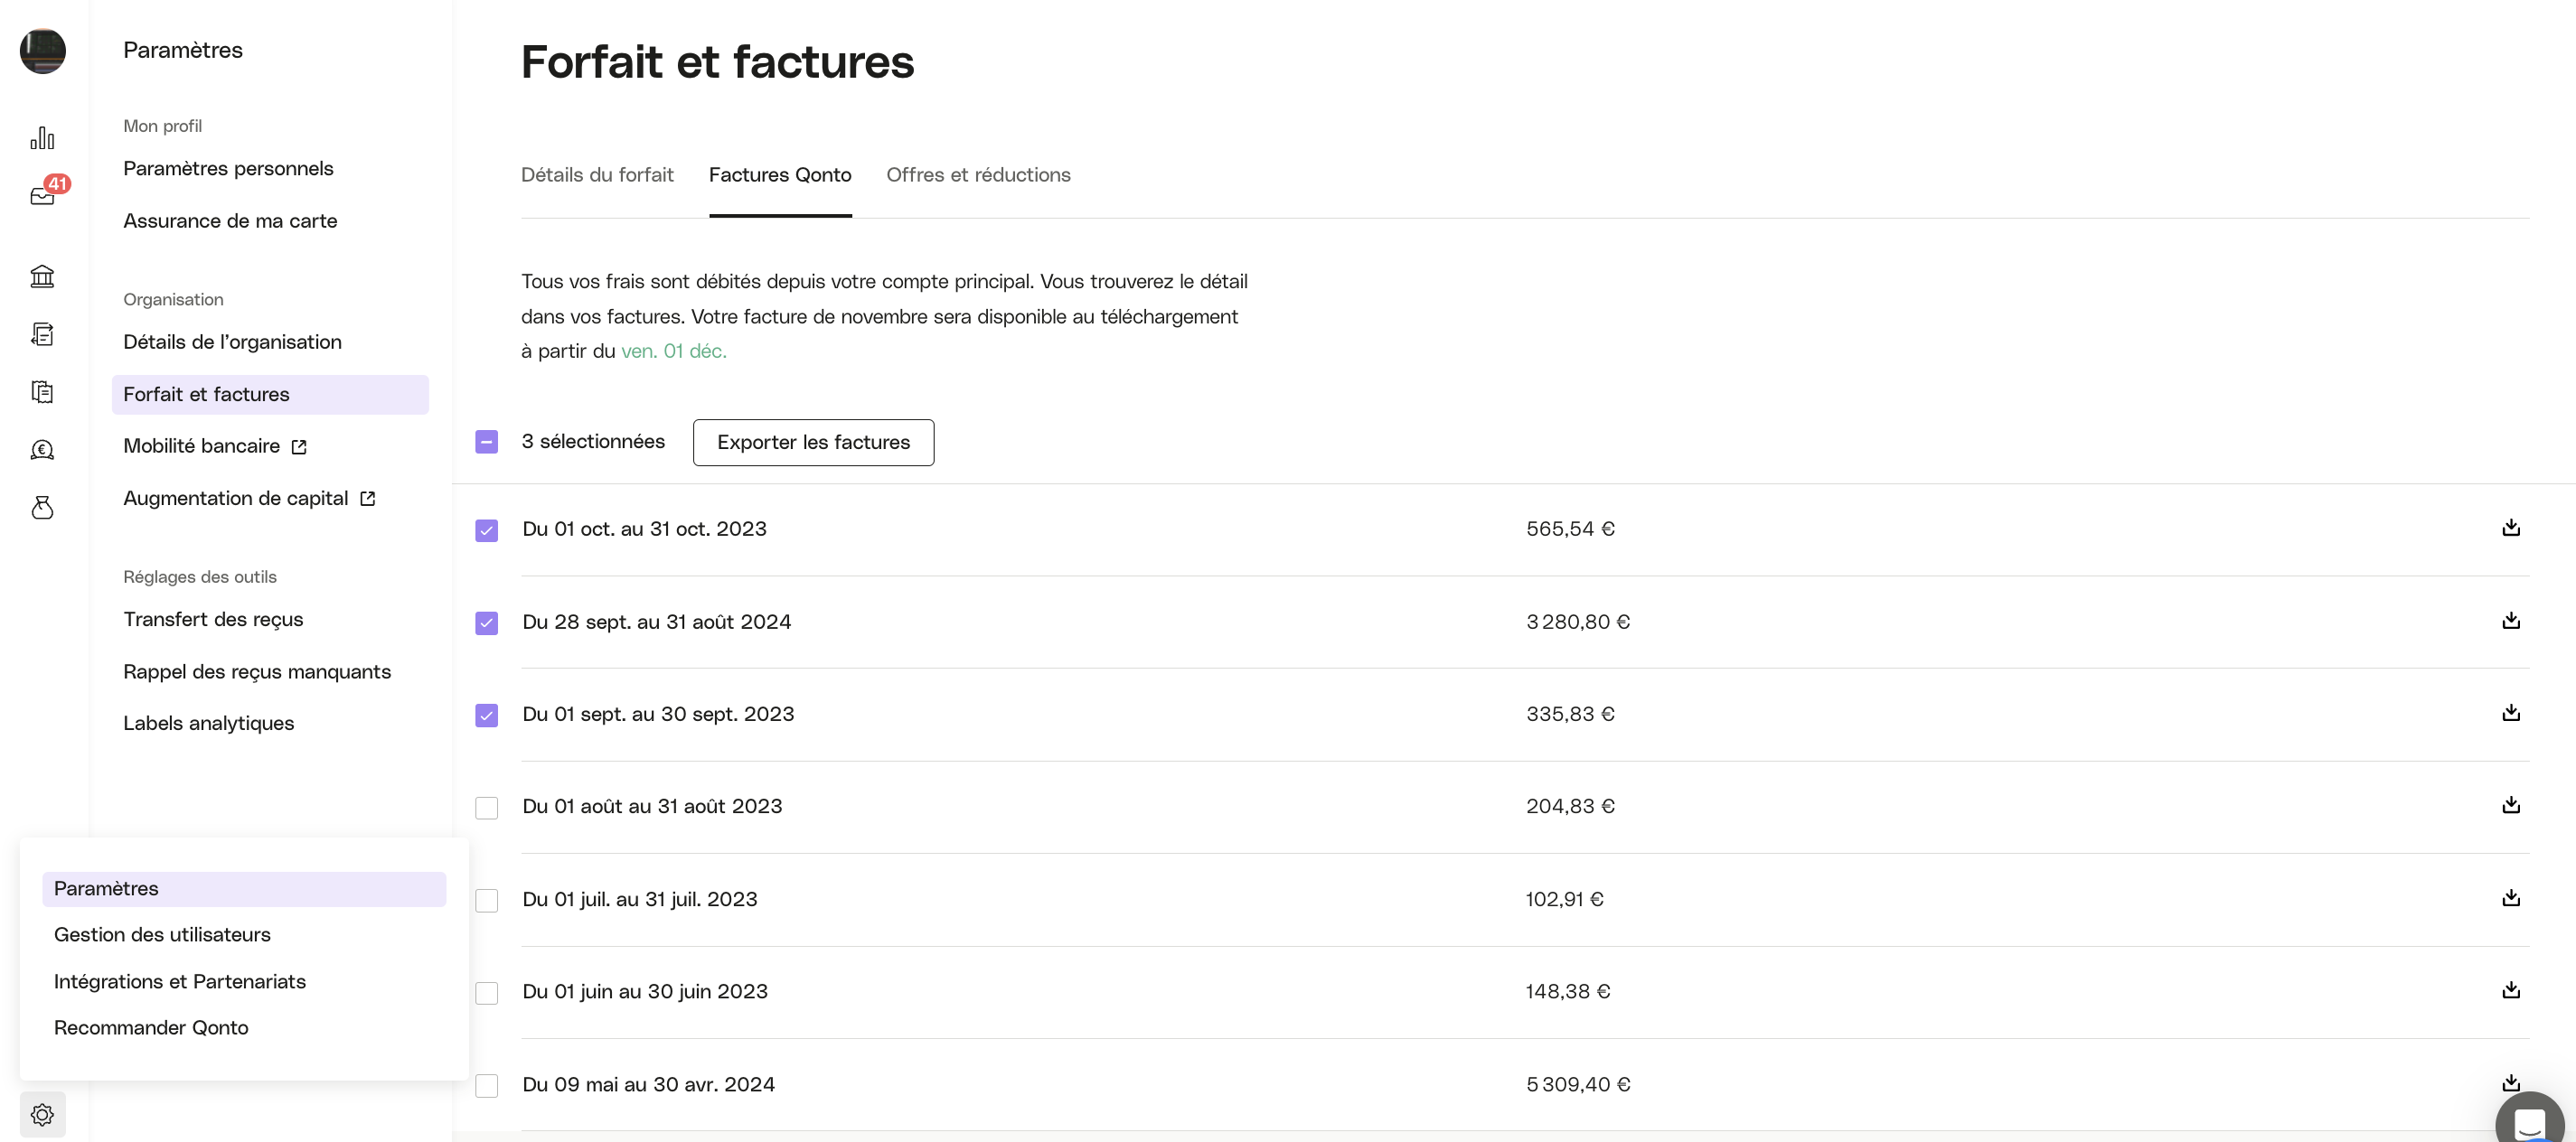Screen dimensions: 2576x1142
Task: Click the 5 309,40 € amount
Action: [x=1578, y=1084]
